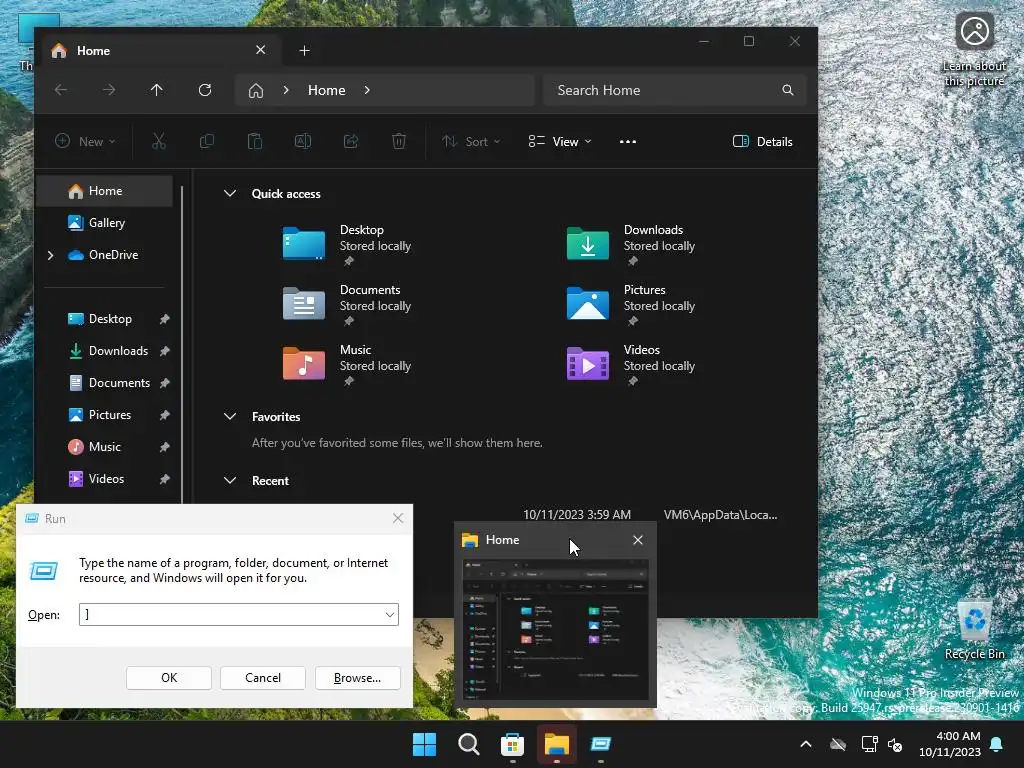1024x768 pixels.
Task: Open the Sort dropdown
Action: 471,142
